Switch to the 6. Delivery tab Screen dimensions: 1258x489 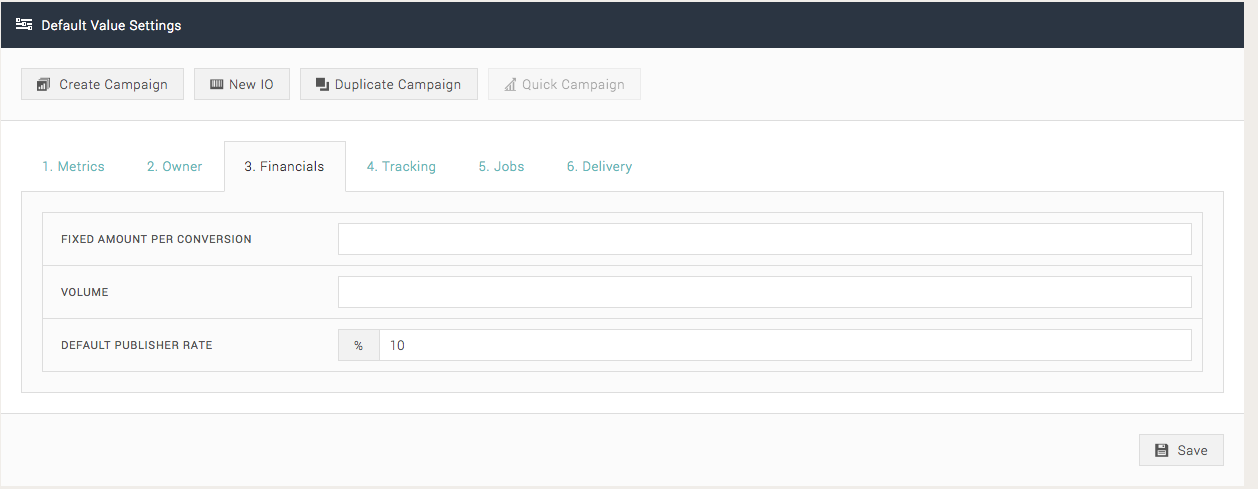[x=599, y=167]
